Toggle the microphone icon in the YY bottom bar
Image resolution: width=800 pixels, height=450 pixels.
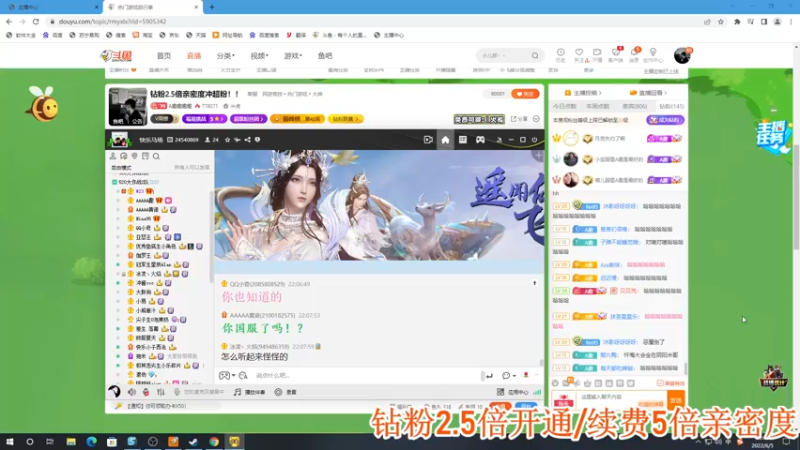click(146, 392)
